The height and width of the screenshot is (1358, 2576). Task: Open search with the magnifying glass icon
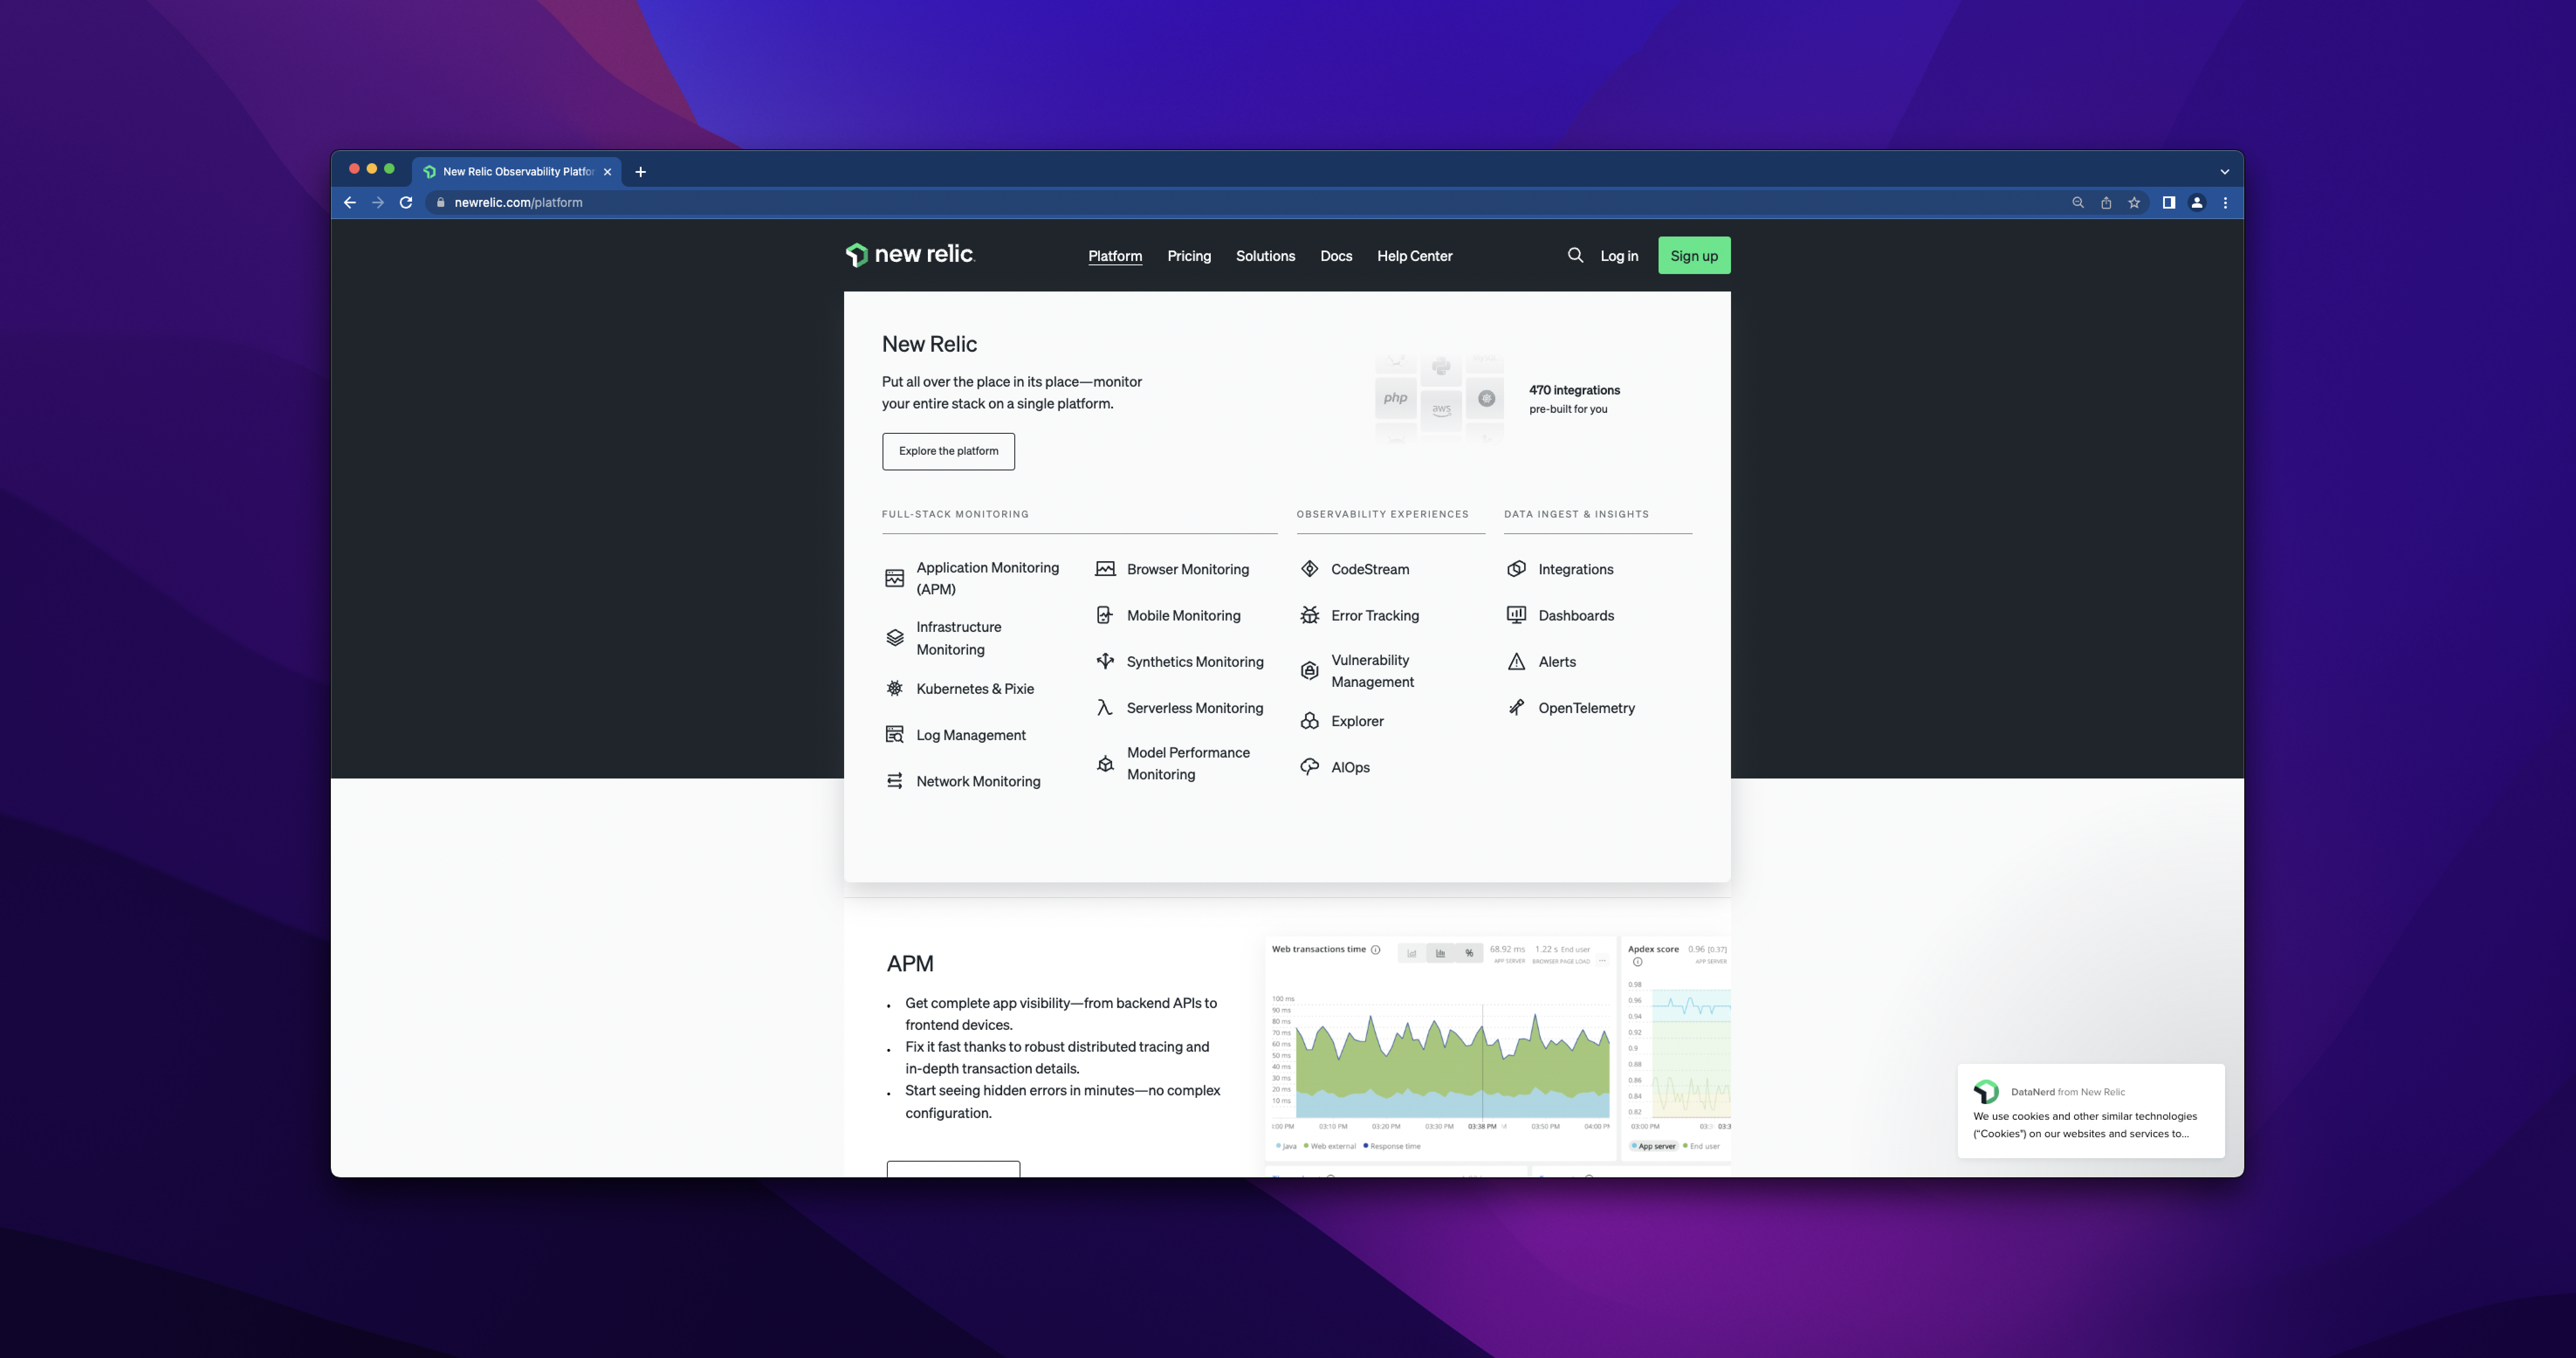[x=1575, y=255]
